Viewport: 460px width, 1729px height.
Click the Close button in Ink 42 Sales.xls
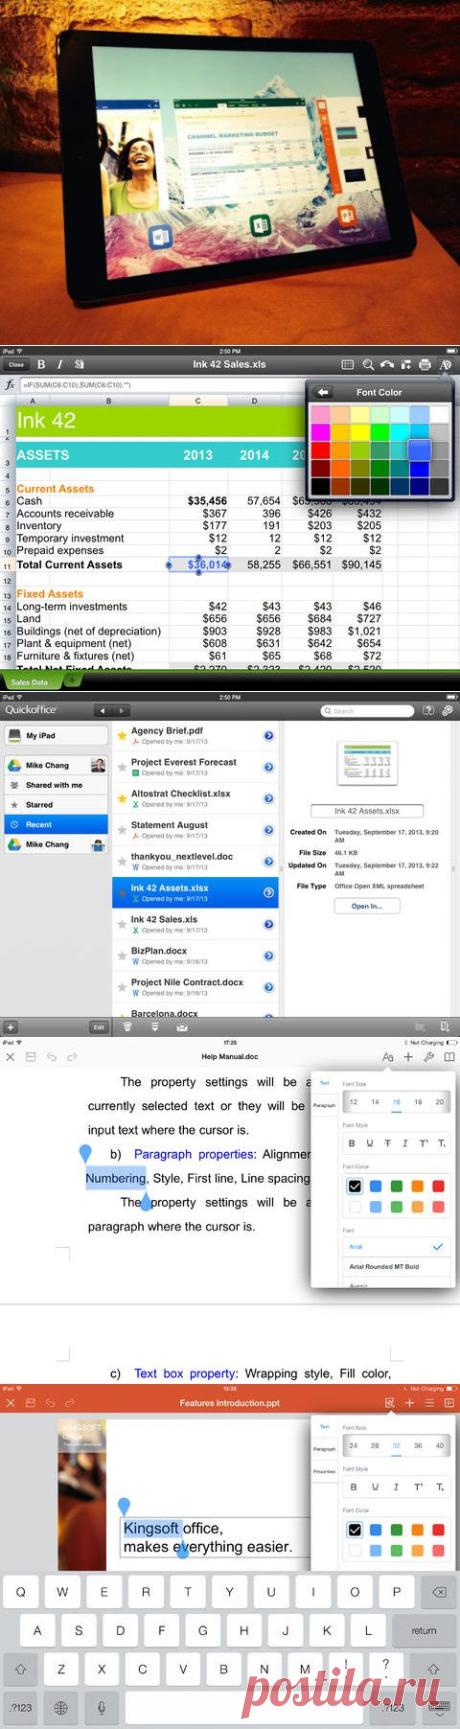point(16,365)
